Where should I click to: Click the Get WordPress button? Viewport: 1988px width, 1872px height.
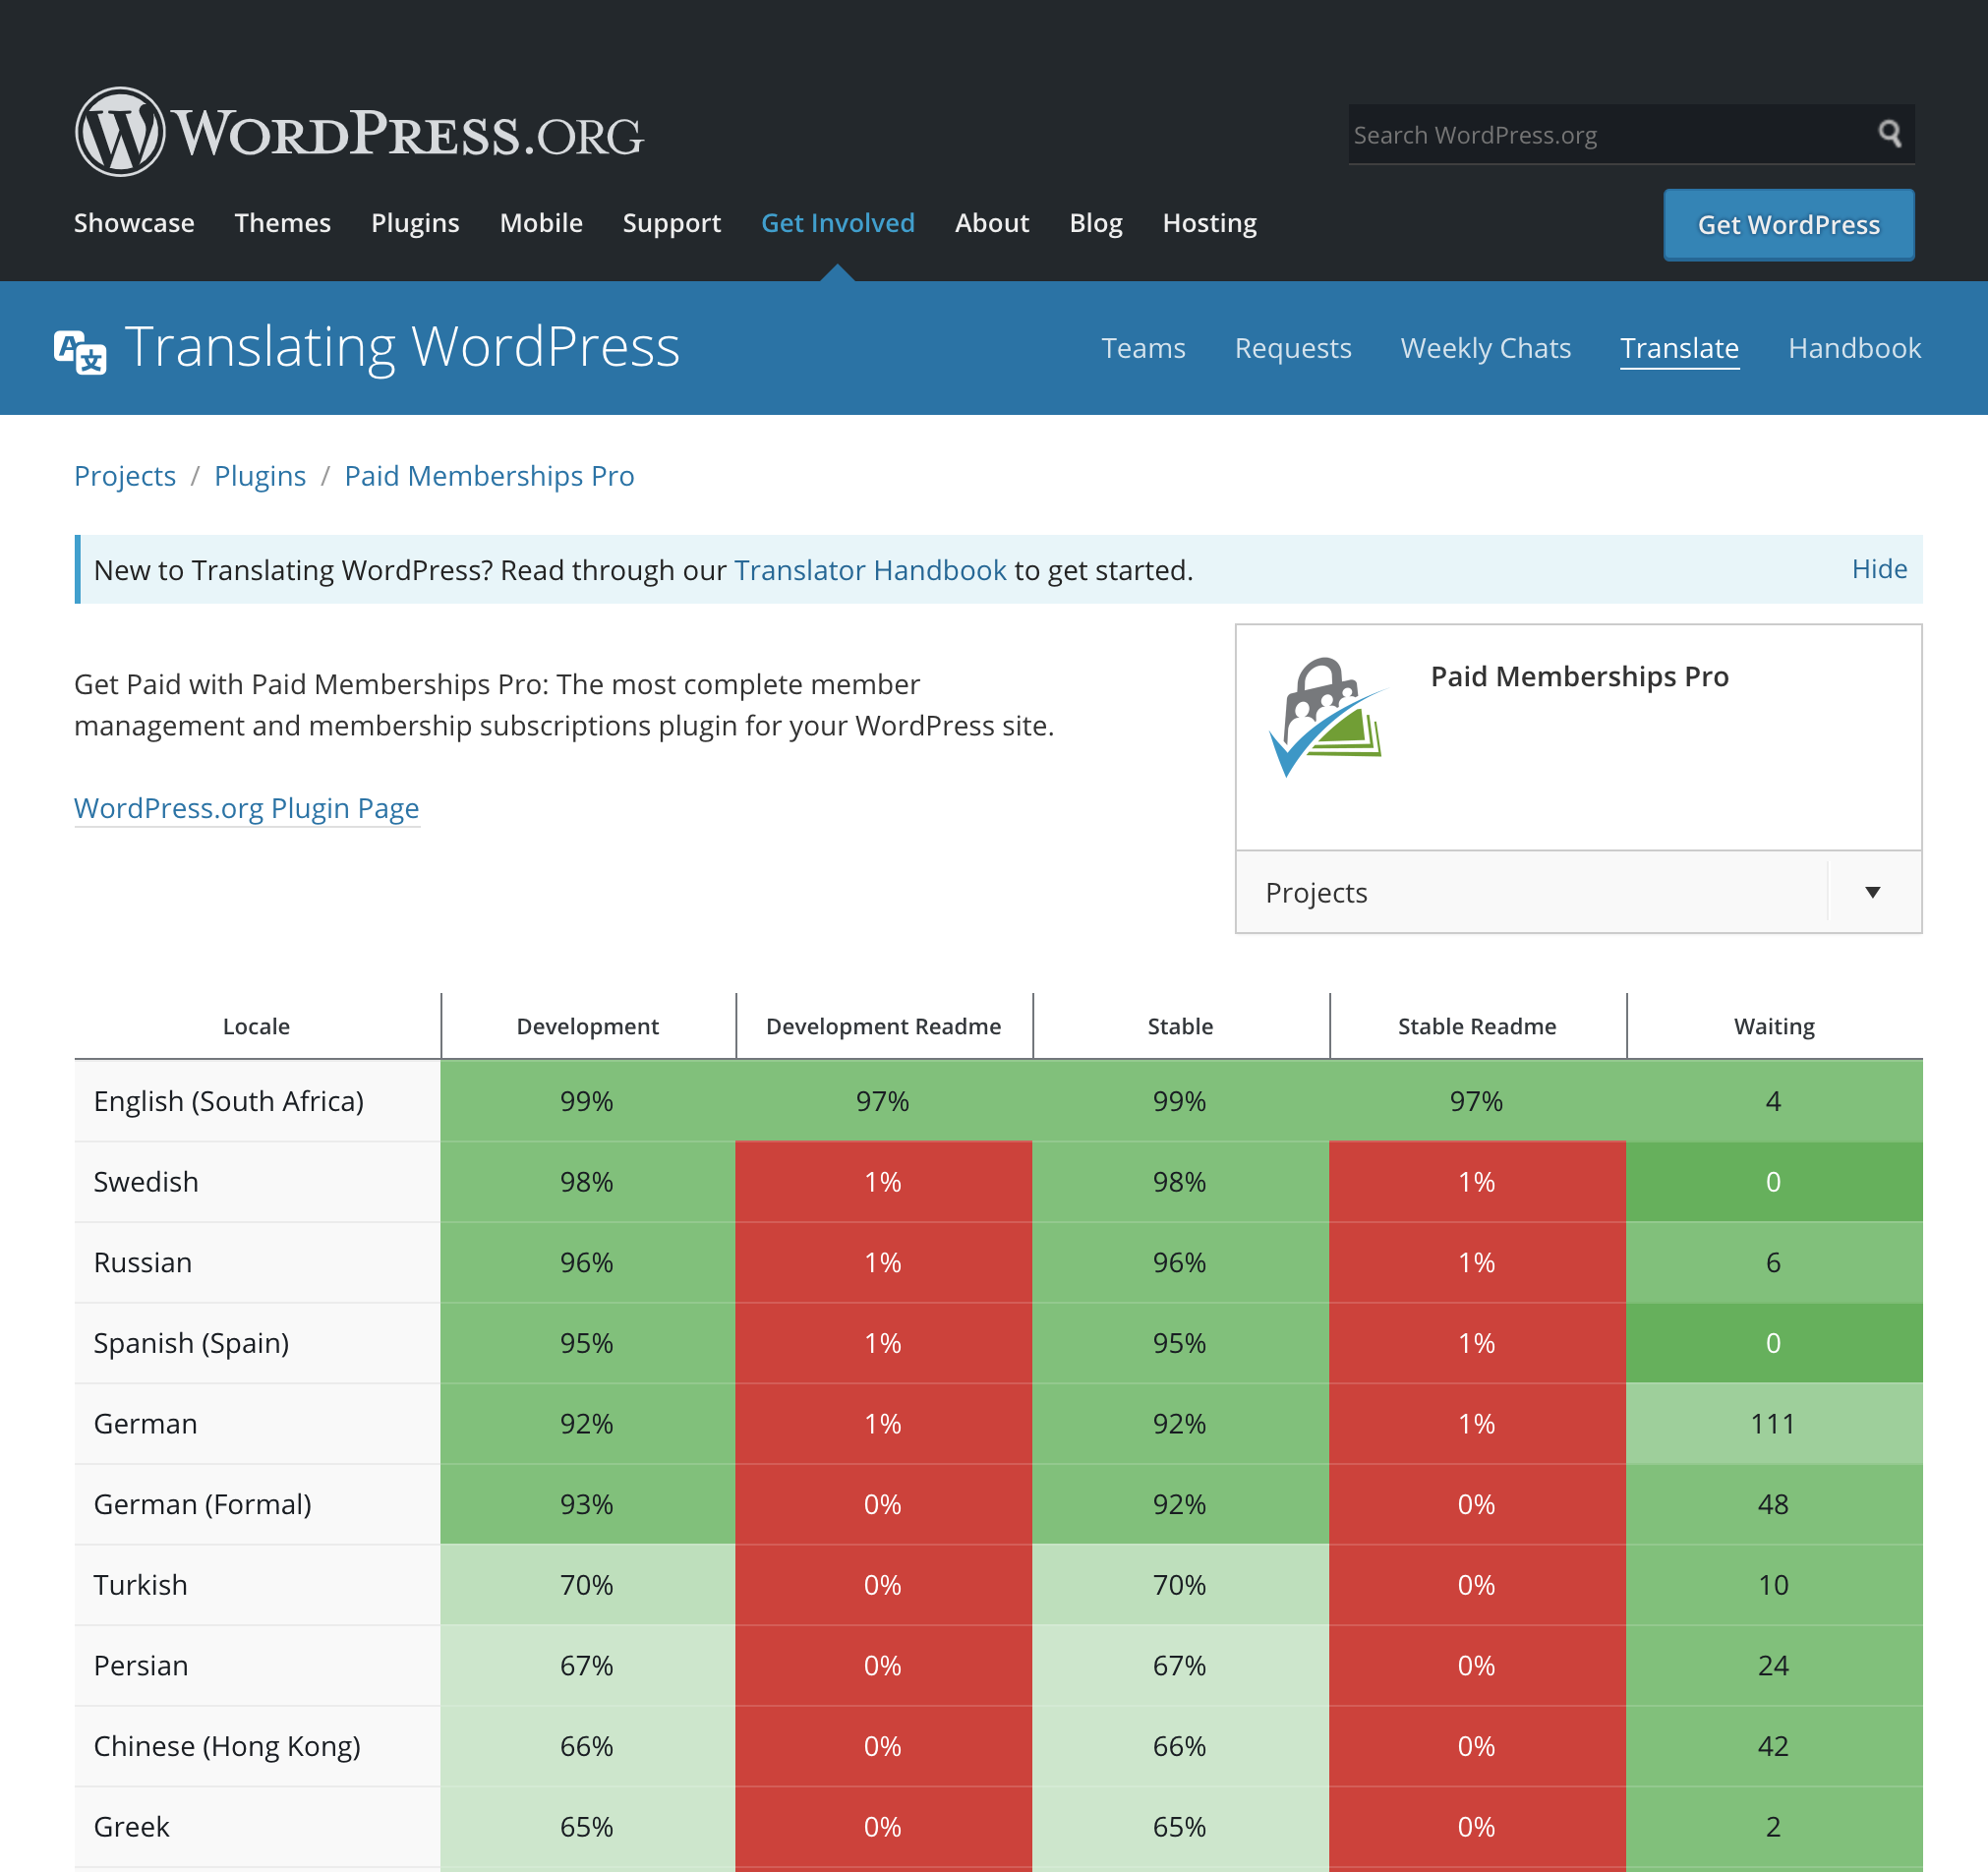tap(1789, 223)
